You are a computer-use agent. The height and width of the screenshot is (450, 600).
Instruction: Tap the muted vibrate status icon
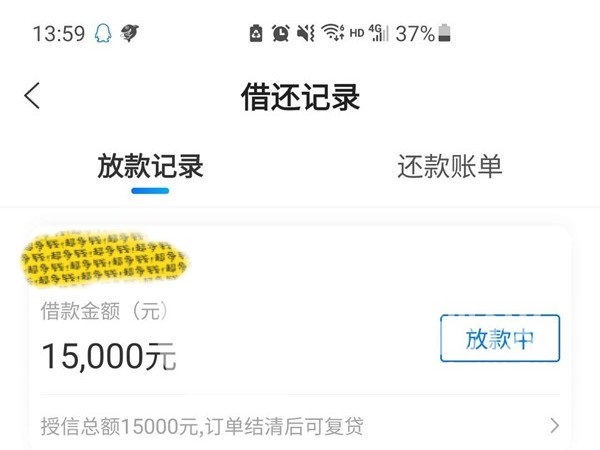(306, 33)
